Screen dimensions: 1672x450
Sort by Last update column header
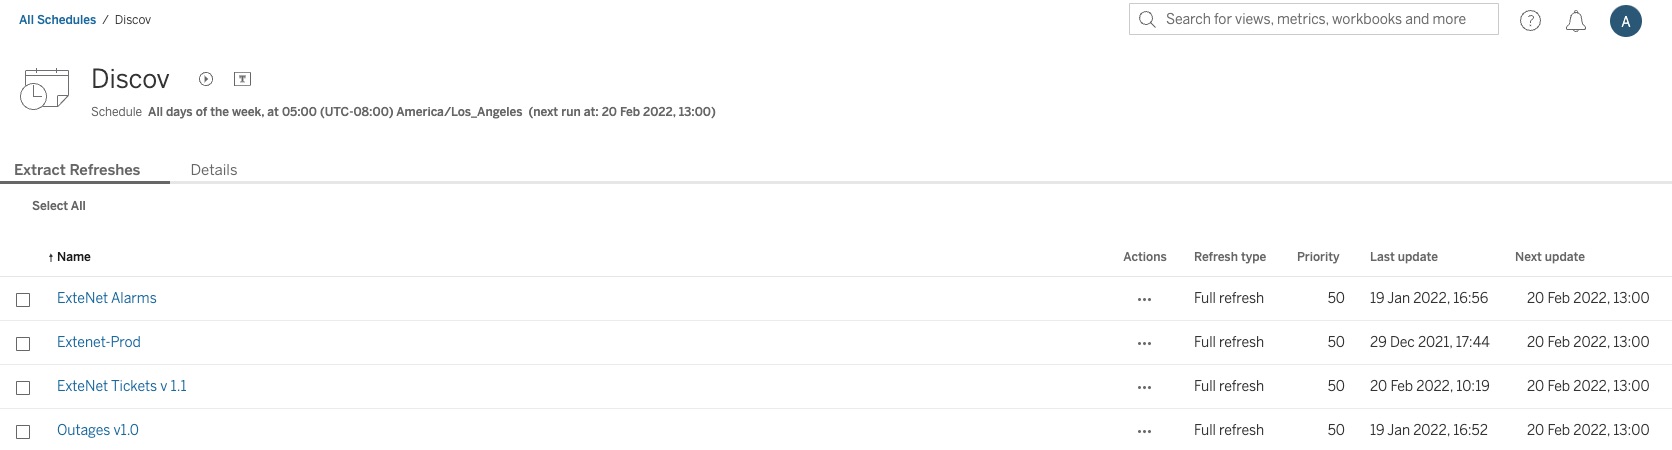[1403, 257]
